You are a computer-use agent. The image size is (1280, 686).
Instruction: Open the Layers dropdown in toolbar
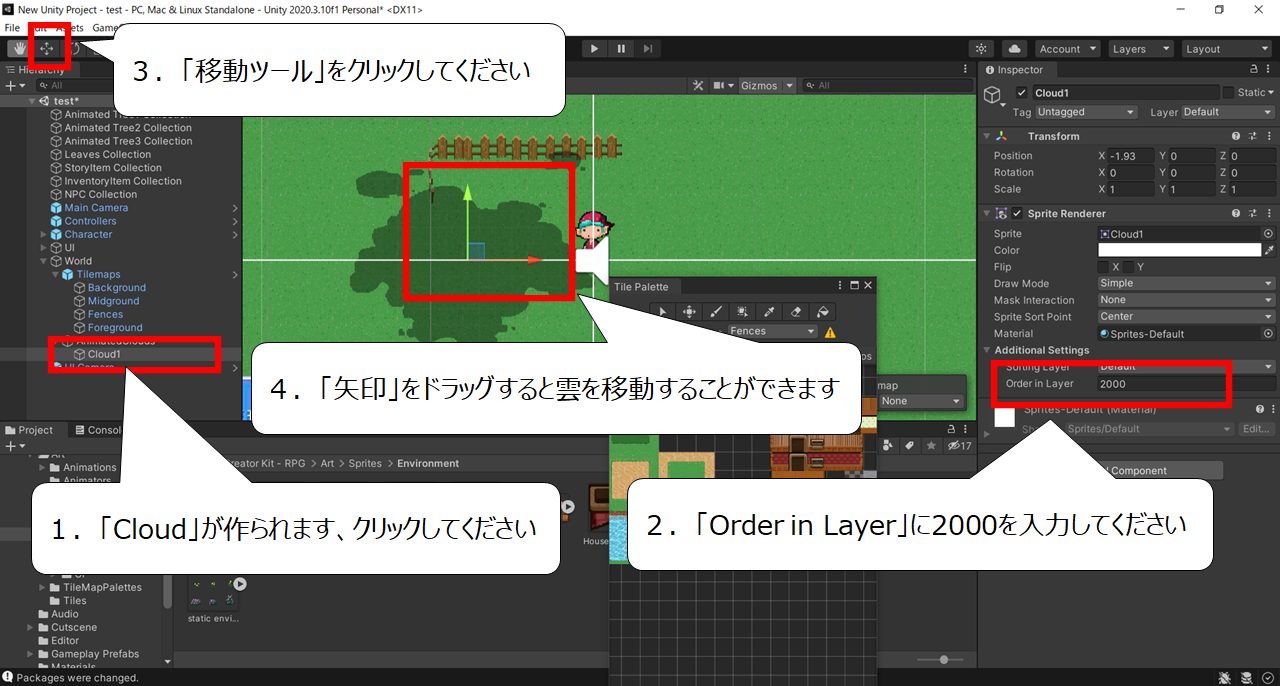click(x=1140, y=48)
